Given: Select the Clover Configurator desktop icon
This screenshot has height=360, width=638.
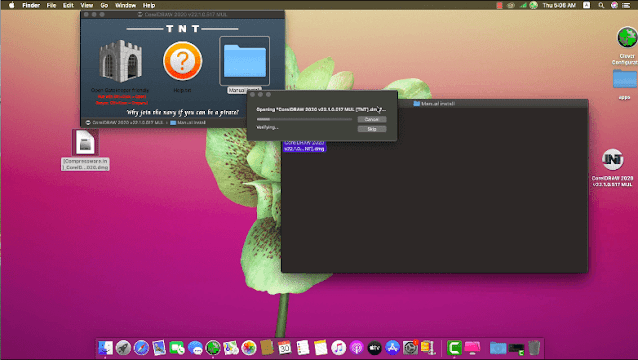Looking at the screenshot, I should click(627, 45).
